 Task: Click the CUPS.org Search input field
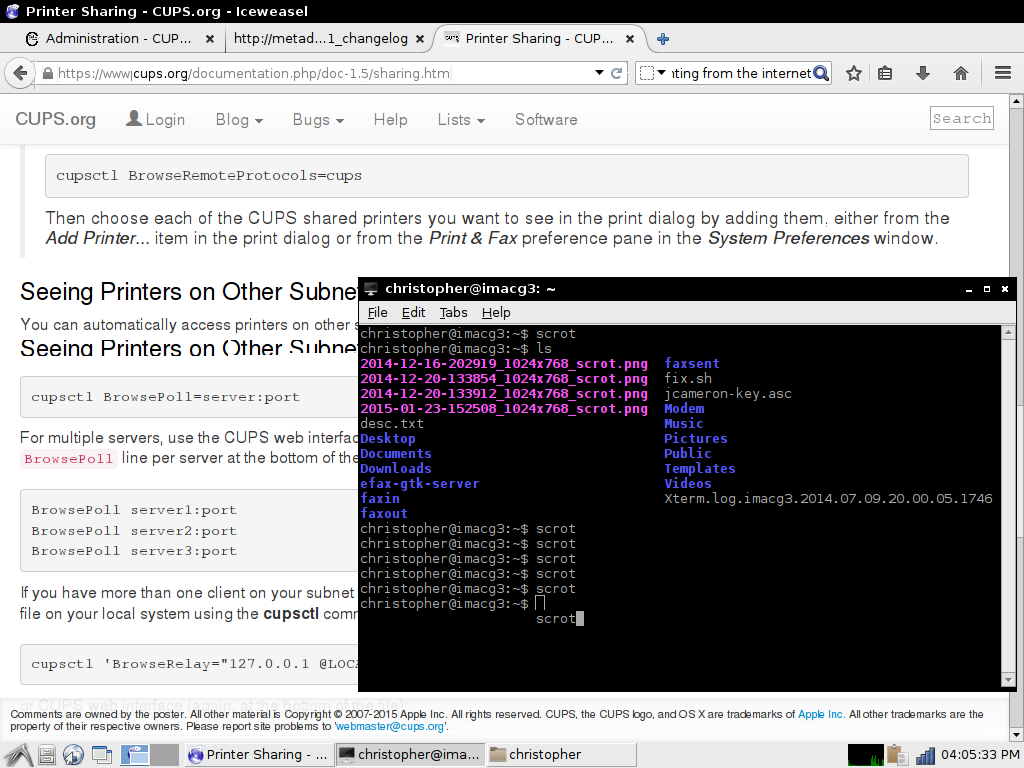coord(961,118)
